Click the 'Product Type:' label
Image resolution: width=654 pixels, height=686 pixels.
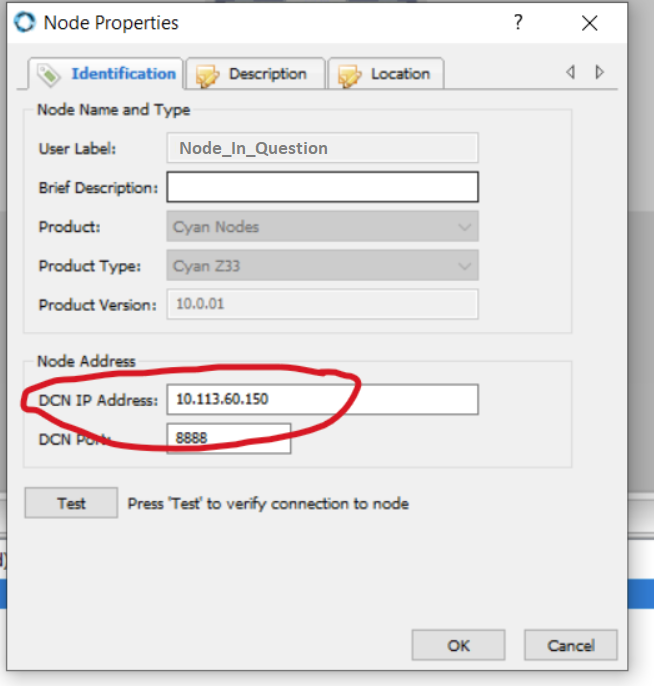(x=90, y=266)
